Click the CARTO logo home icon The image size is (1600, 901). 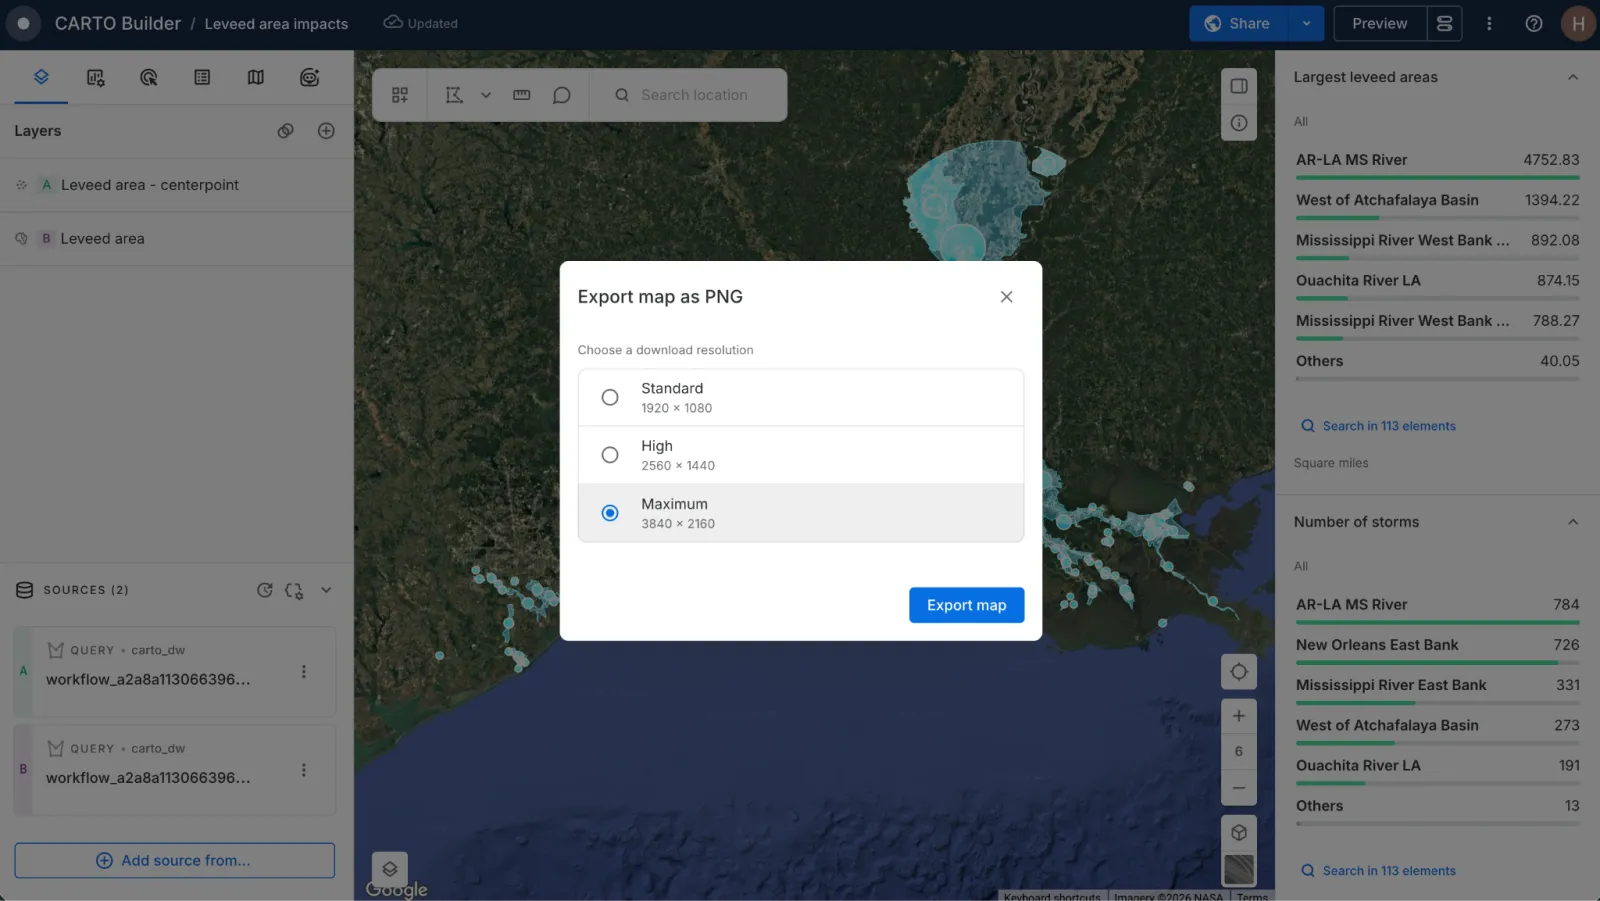(23, 23)
